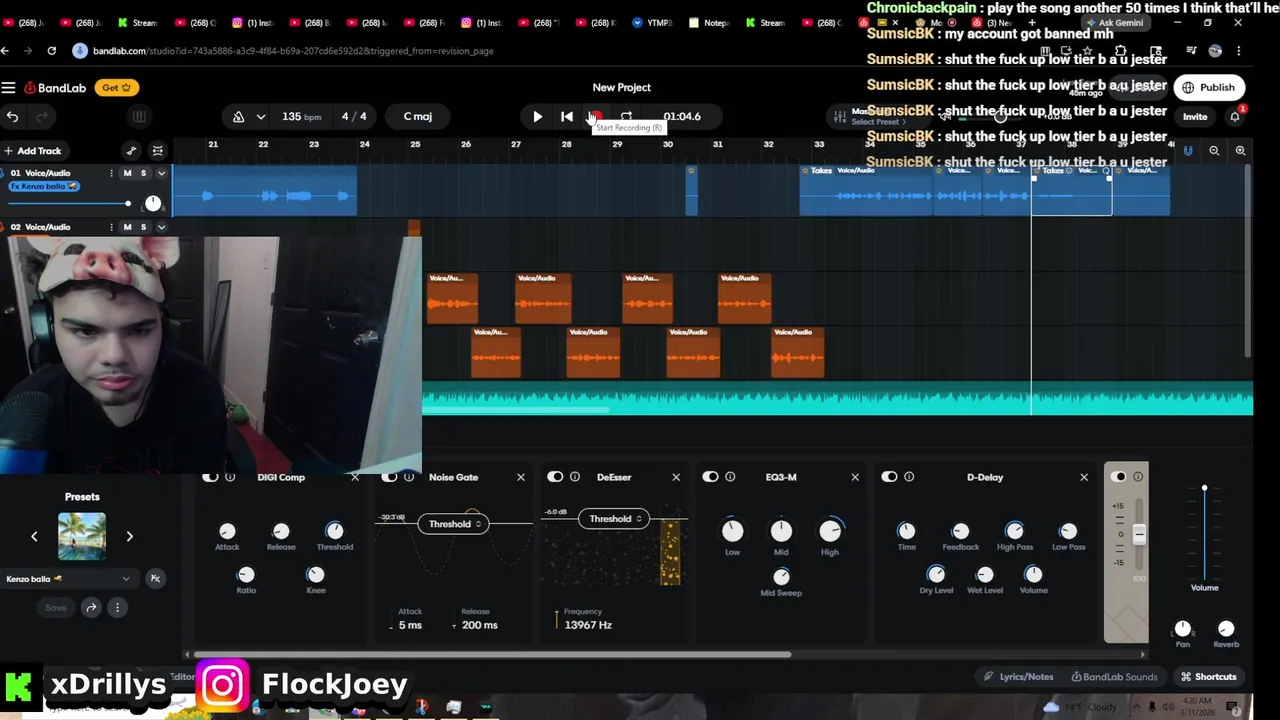Image resolution: width=1280 pixels, height=720 pixels.
Task: Show EQ3-M info icon
Action: [x=730, y=478]
